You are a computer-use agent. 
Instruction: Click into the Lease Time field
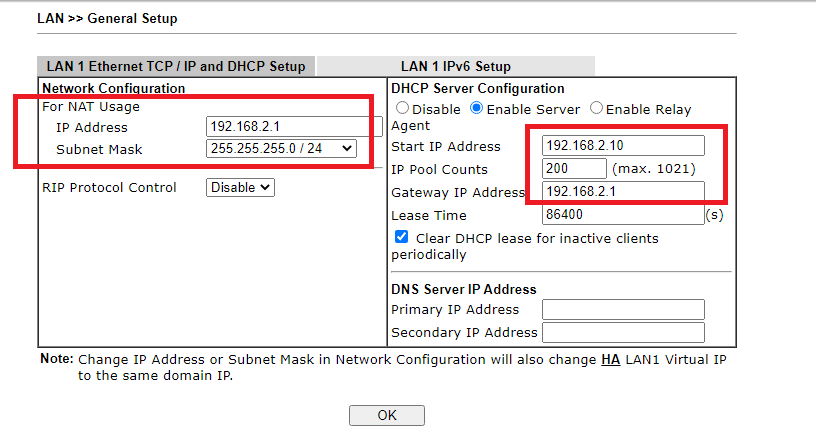(x=623, y=215)
